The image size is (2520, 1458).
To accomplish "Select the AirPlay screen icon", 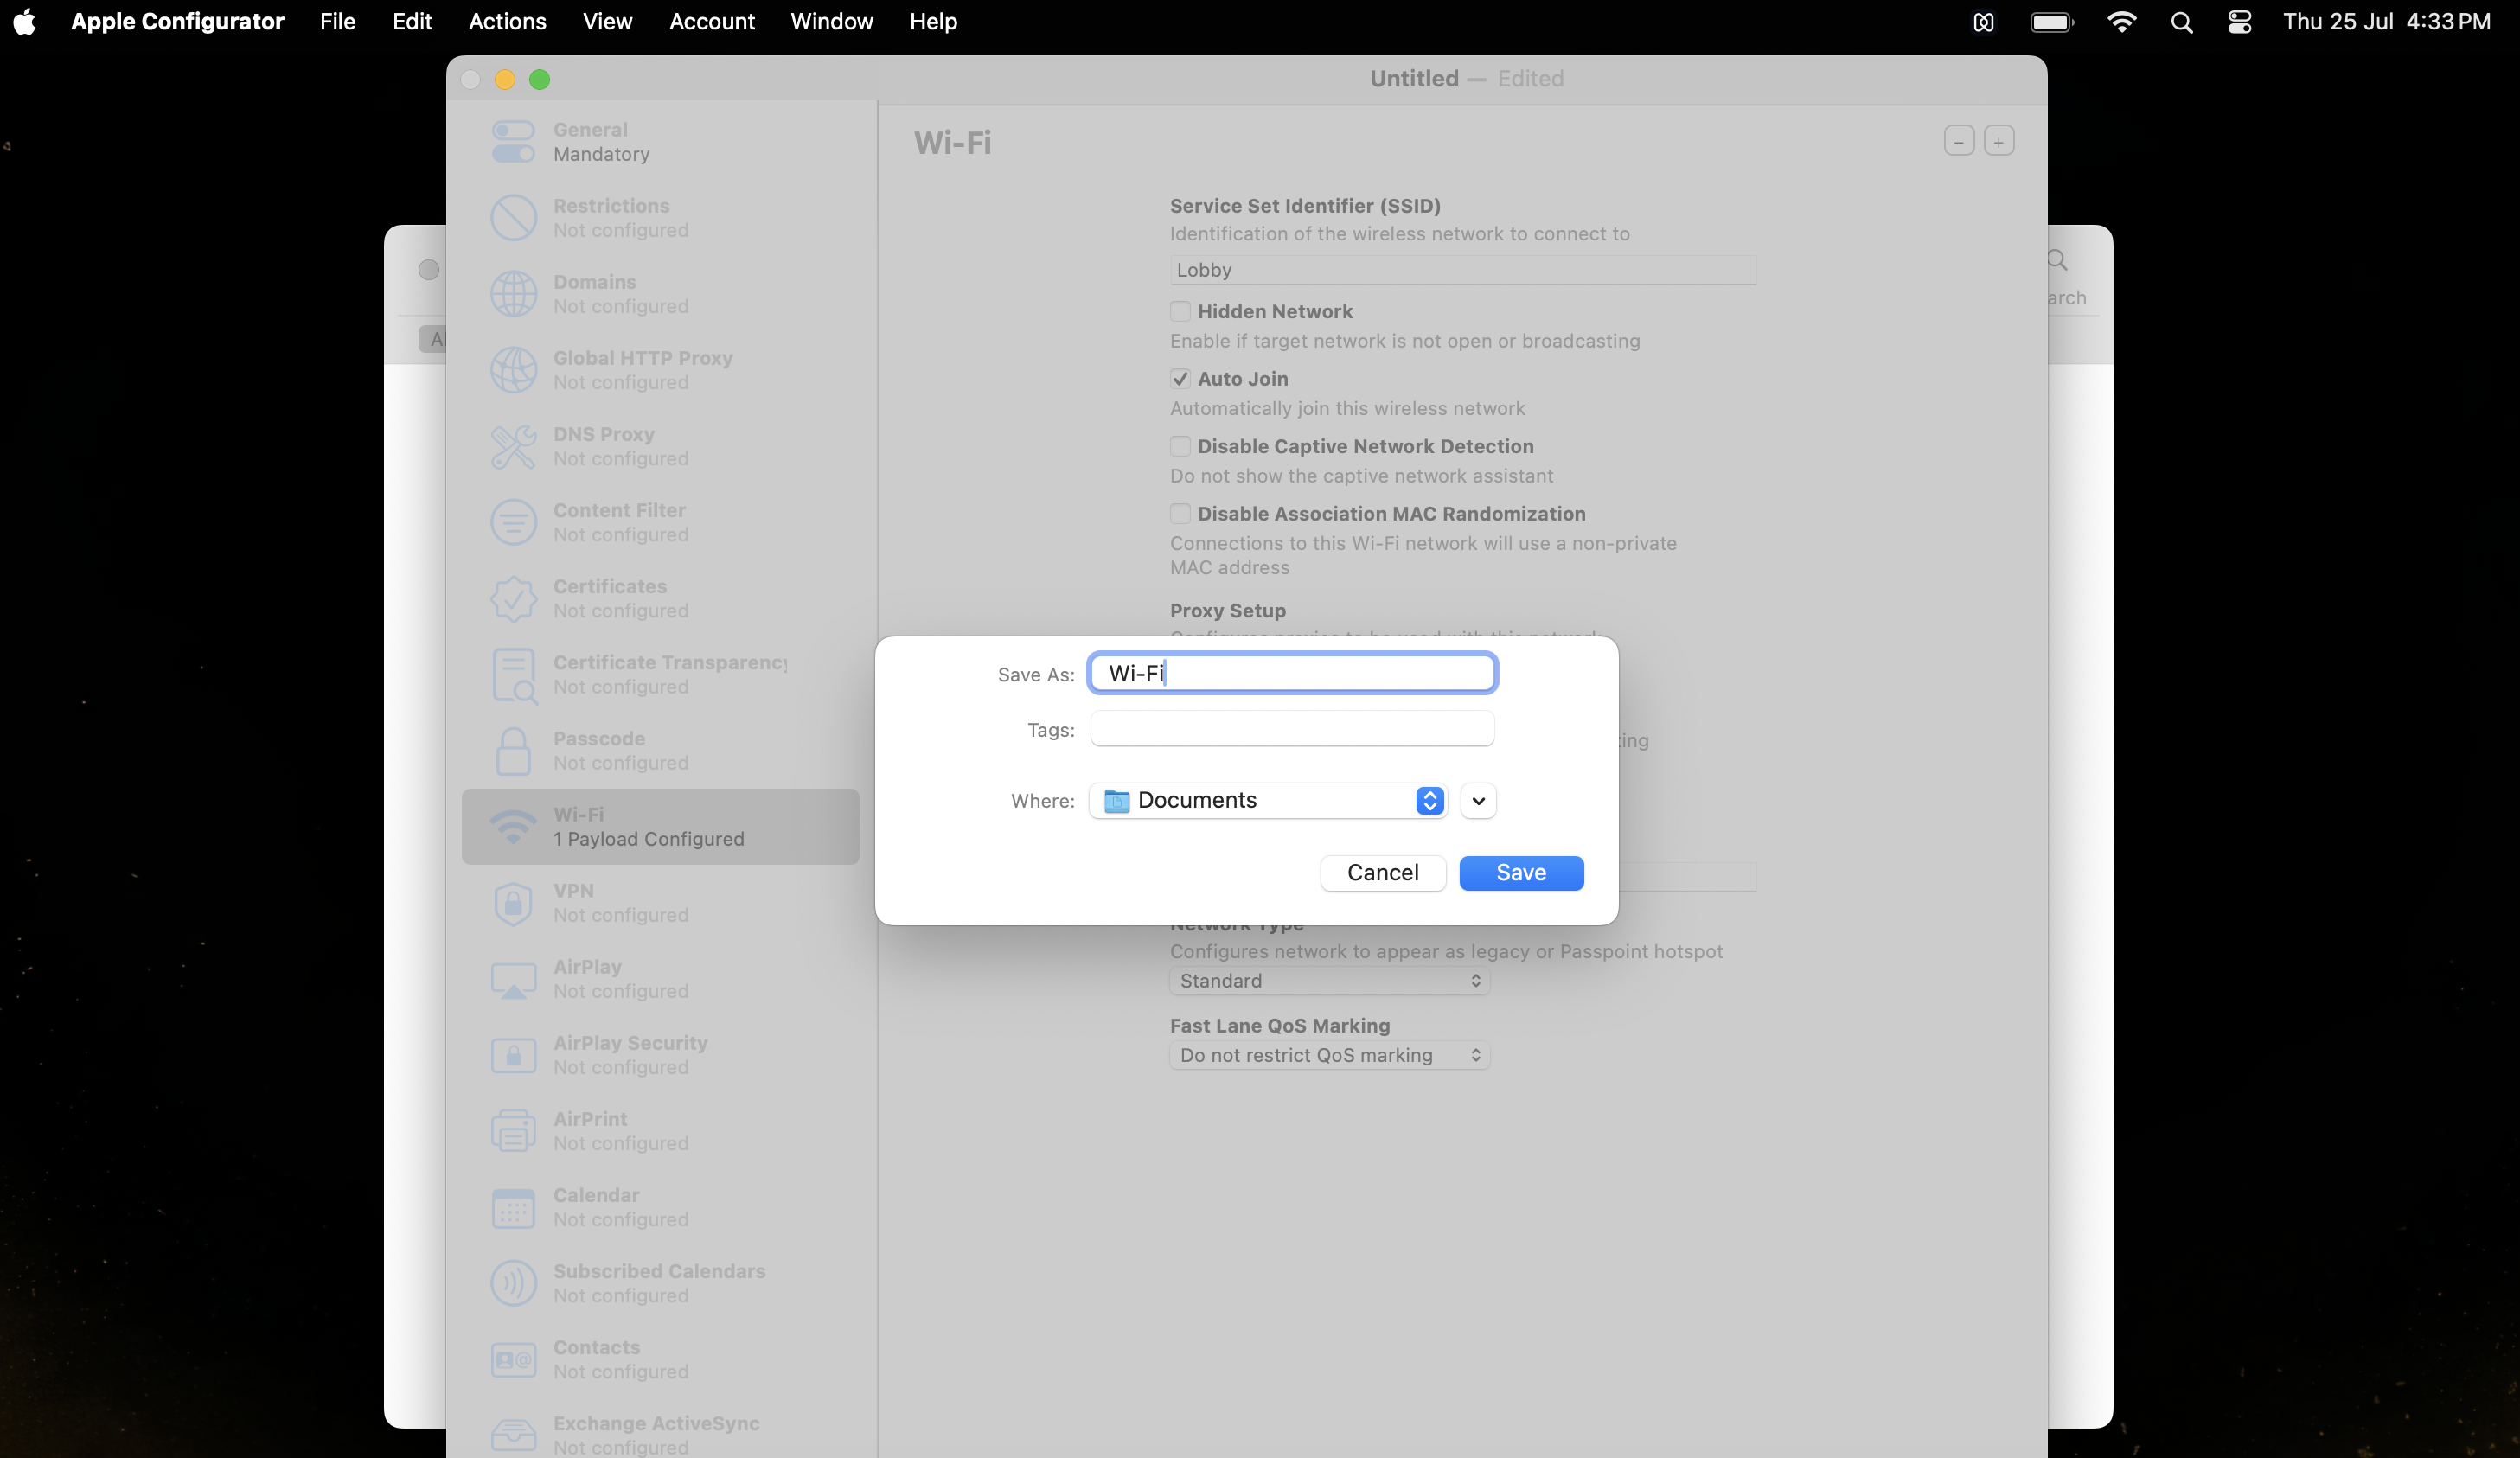I will pyautogui.click(x=513, y=979).
